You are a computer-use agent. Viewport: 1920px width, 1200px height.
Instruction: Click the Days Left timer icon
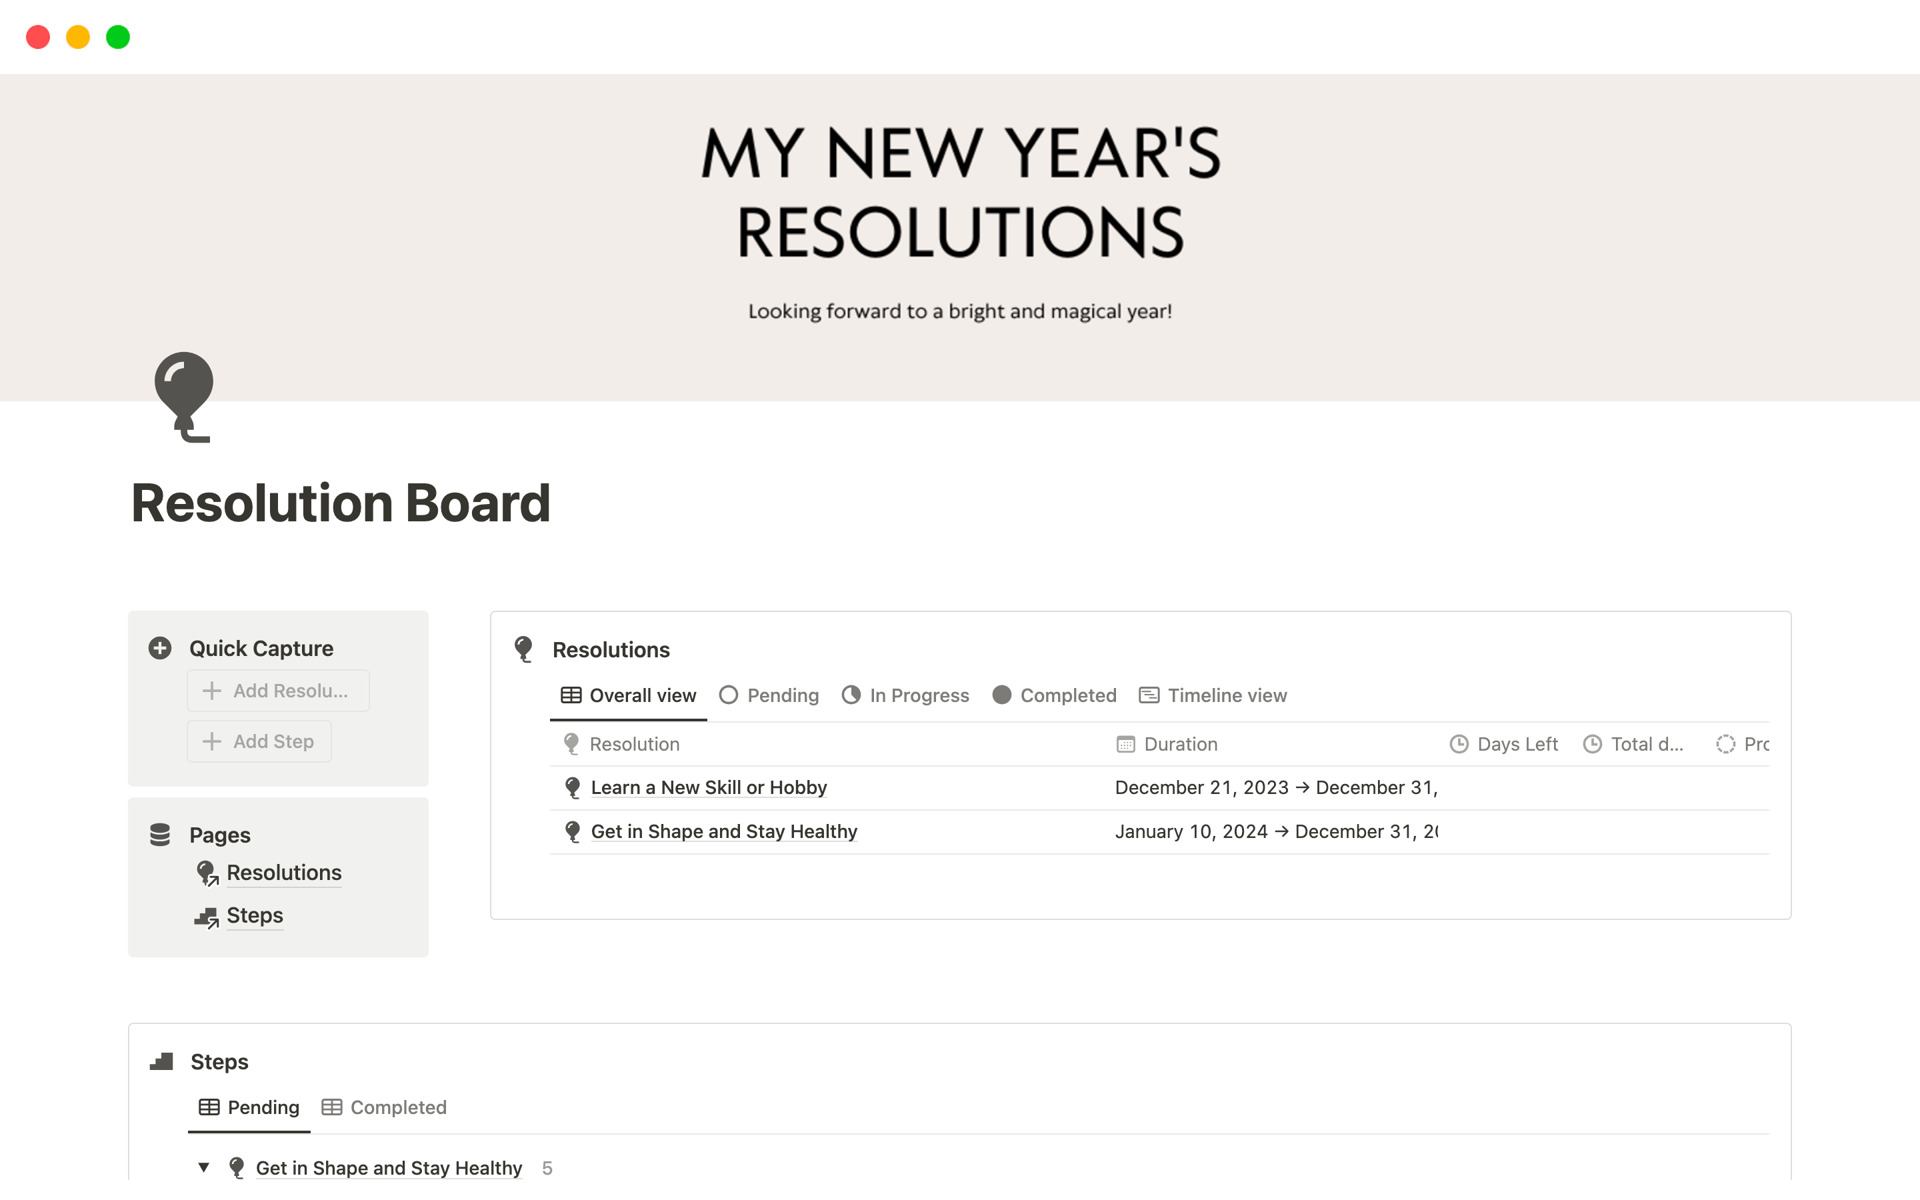click(x=1460, y=744)
